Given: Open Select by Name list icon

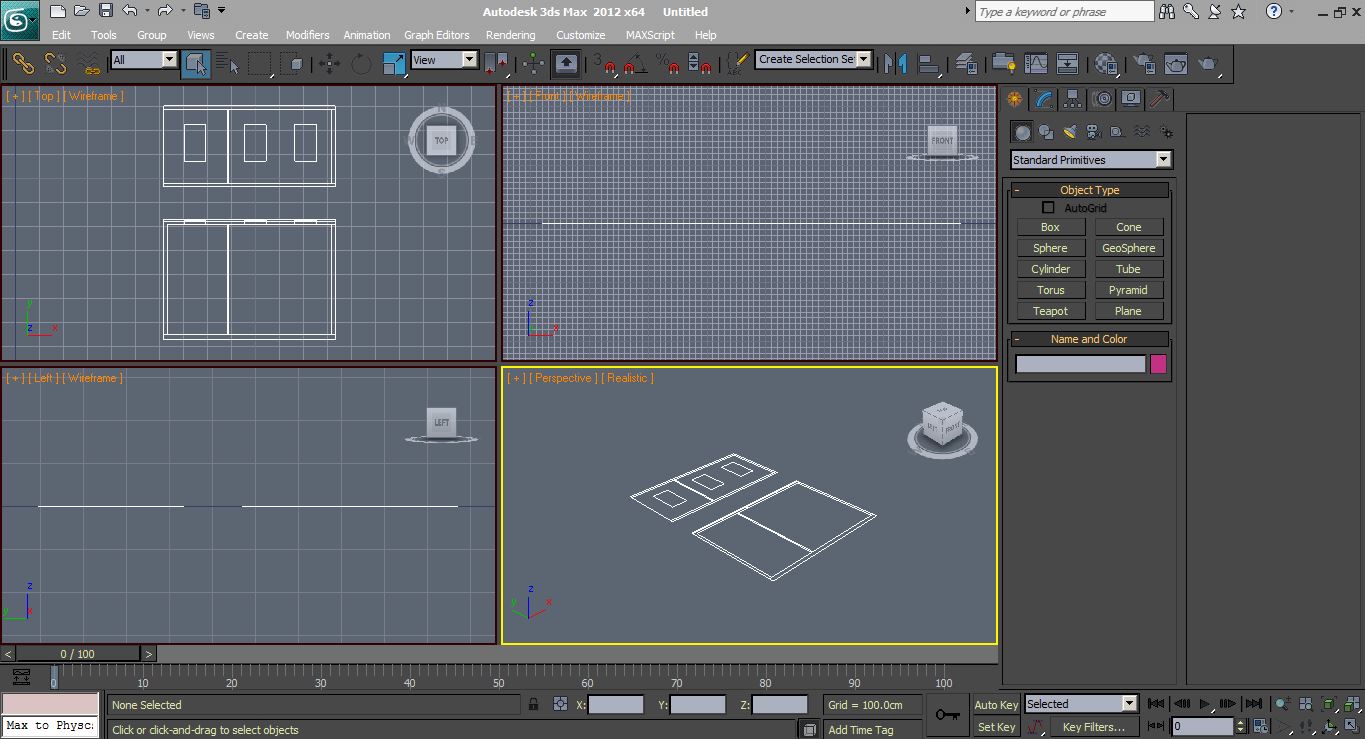Looking at the screenshot, I should 228,64.
